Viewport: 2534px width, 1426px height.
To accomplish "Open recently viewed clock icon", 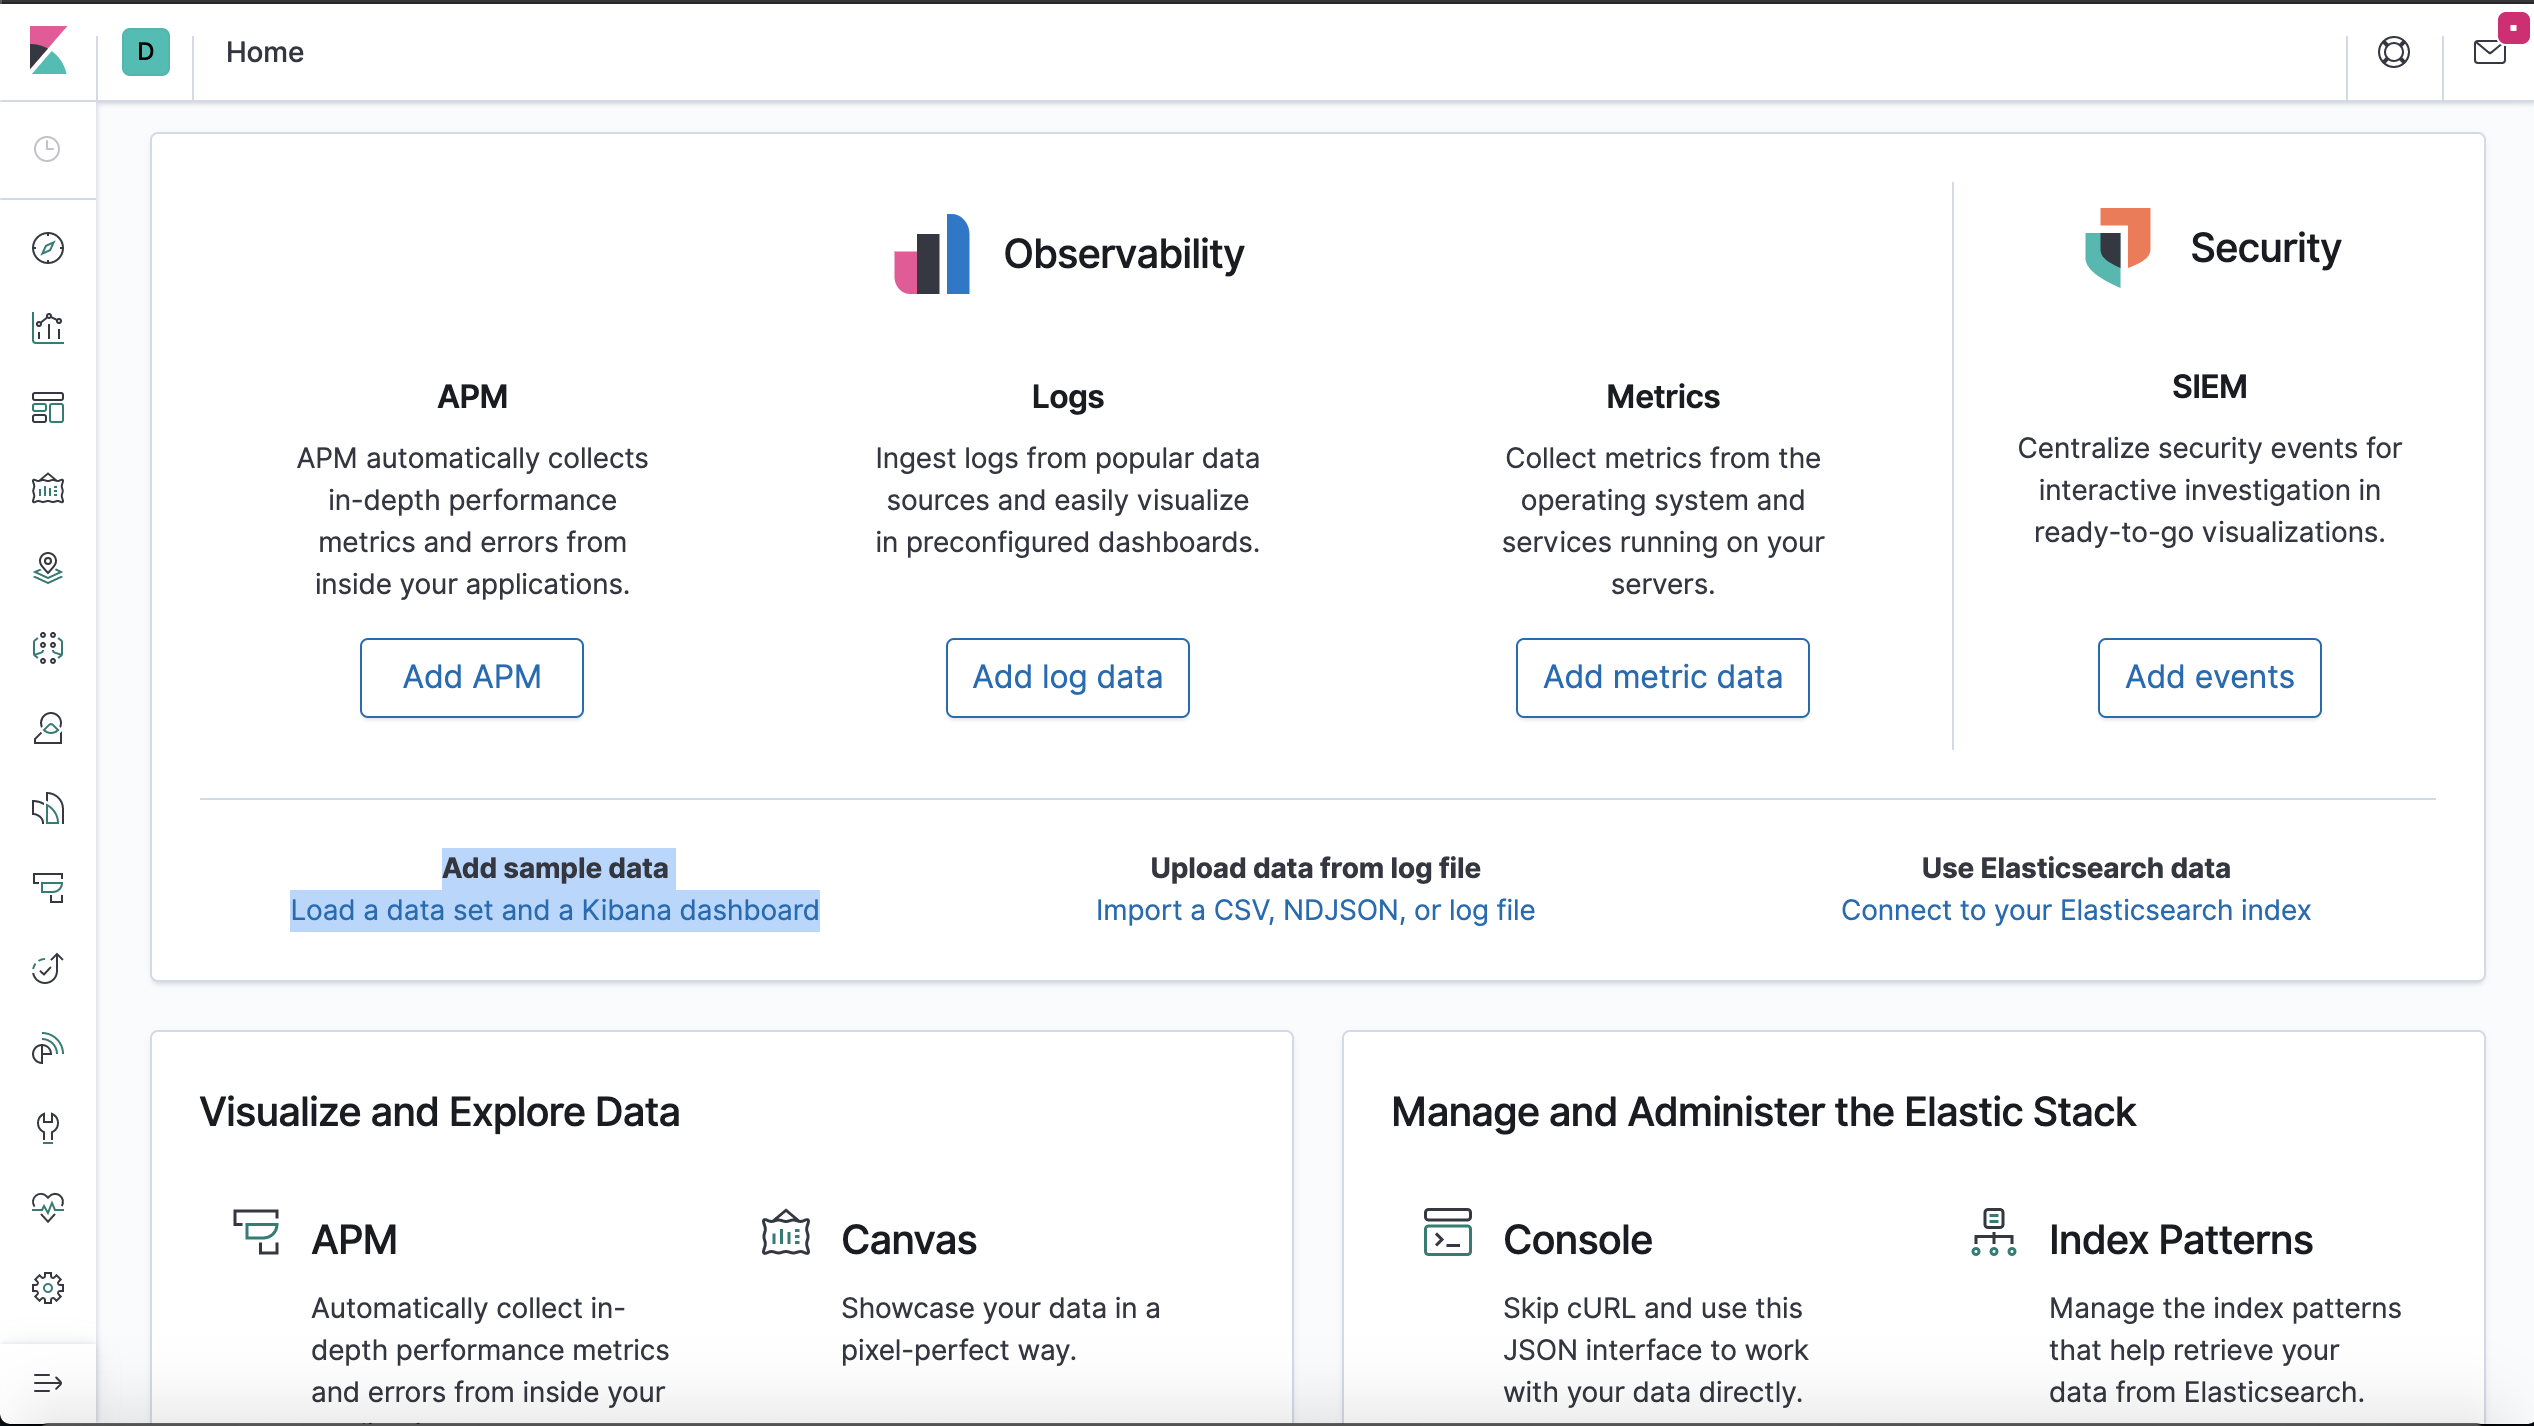I will [x=47, y=149].
